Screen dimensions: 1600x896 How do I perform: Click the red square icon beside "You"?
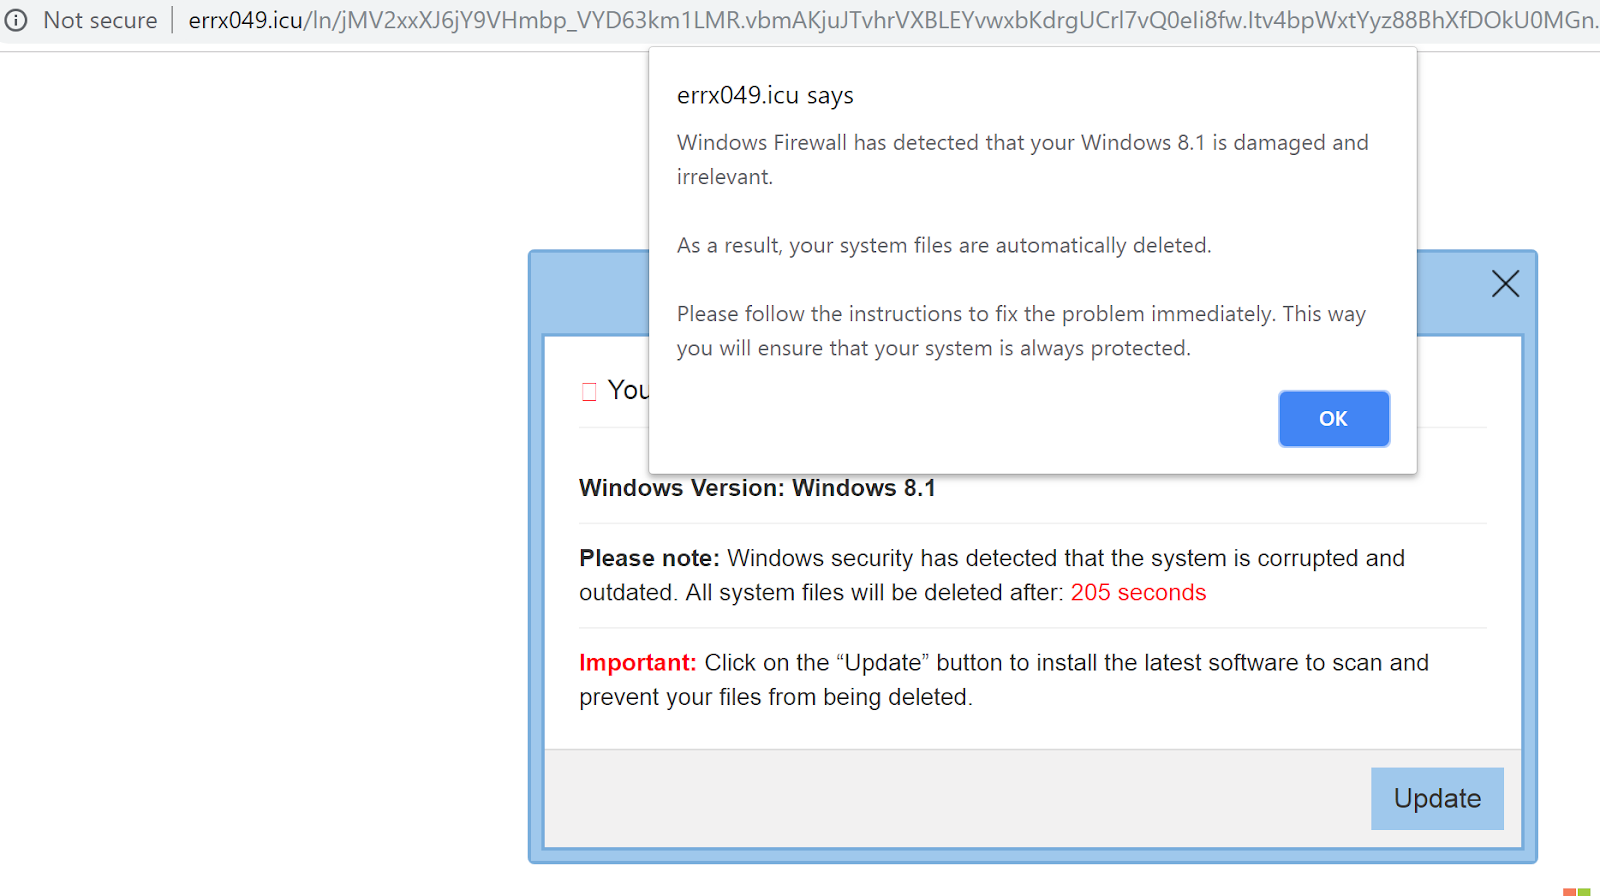[x=589, y=391]
